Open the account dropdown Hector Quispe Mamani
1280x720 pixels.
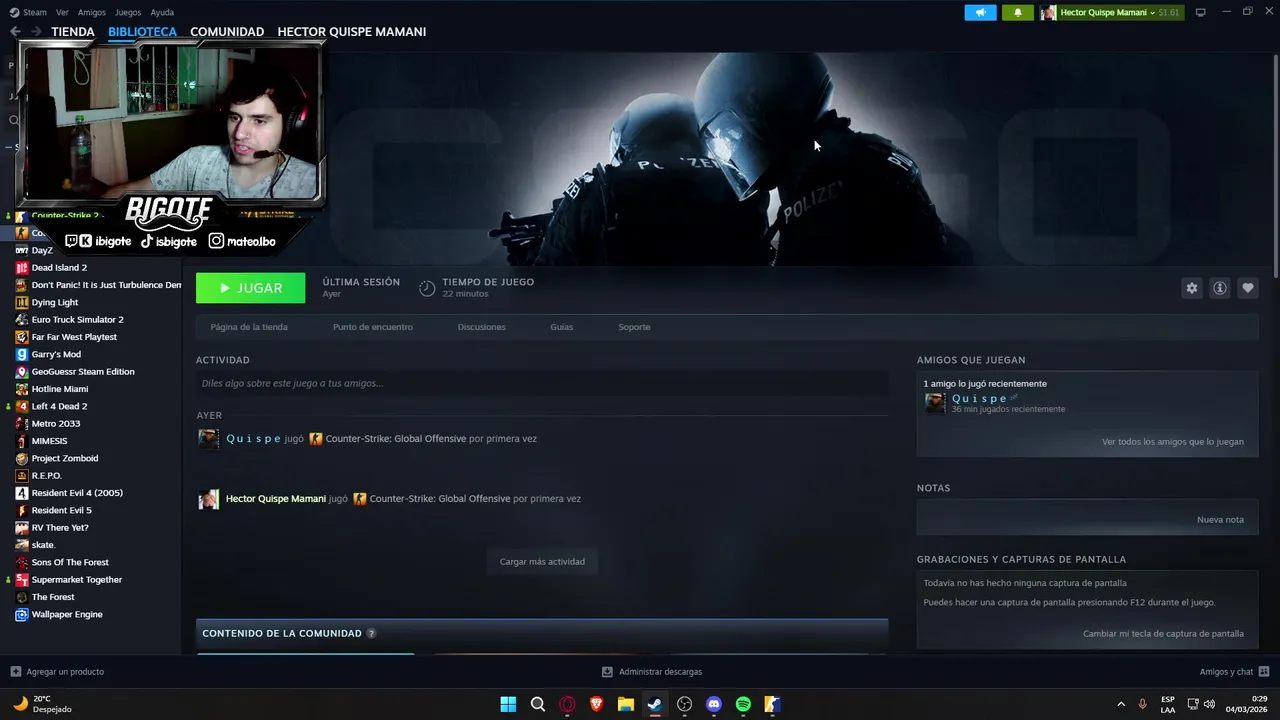1111,12
